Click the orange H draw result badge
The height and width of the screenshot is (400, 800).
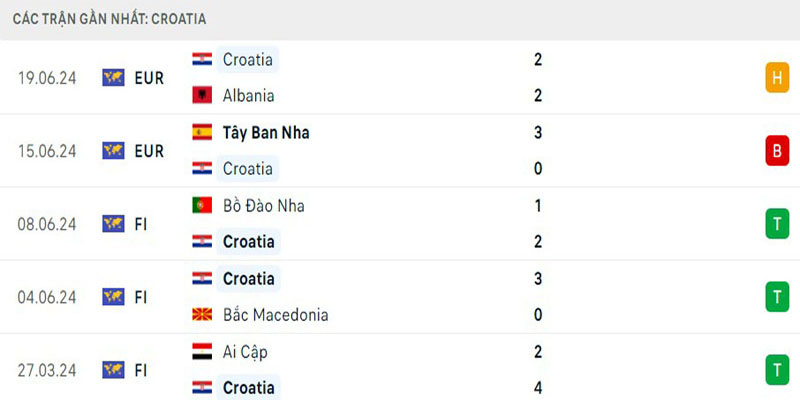(776, 77)
